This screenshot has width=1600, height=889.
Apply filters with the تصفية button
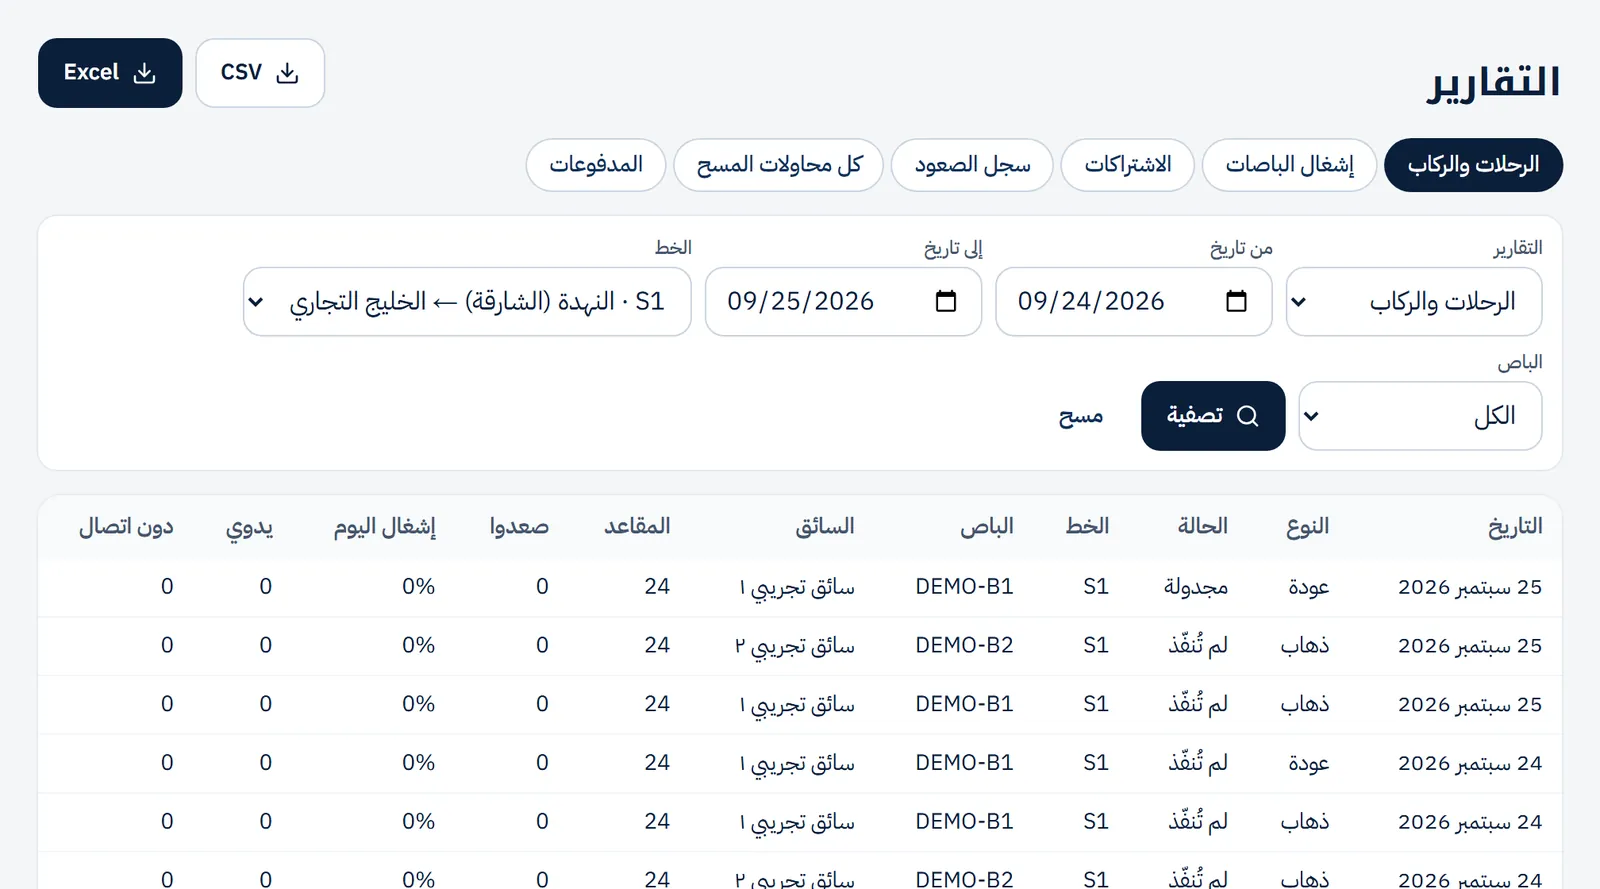point(1213,416)
